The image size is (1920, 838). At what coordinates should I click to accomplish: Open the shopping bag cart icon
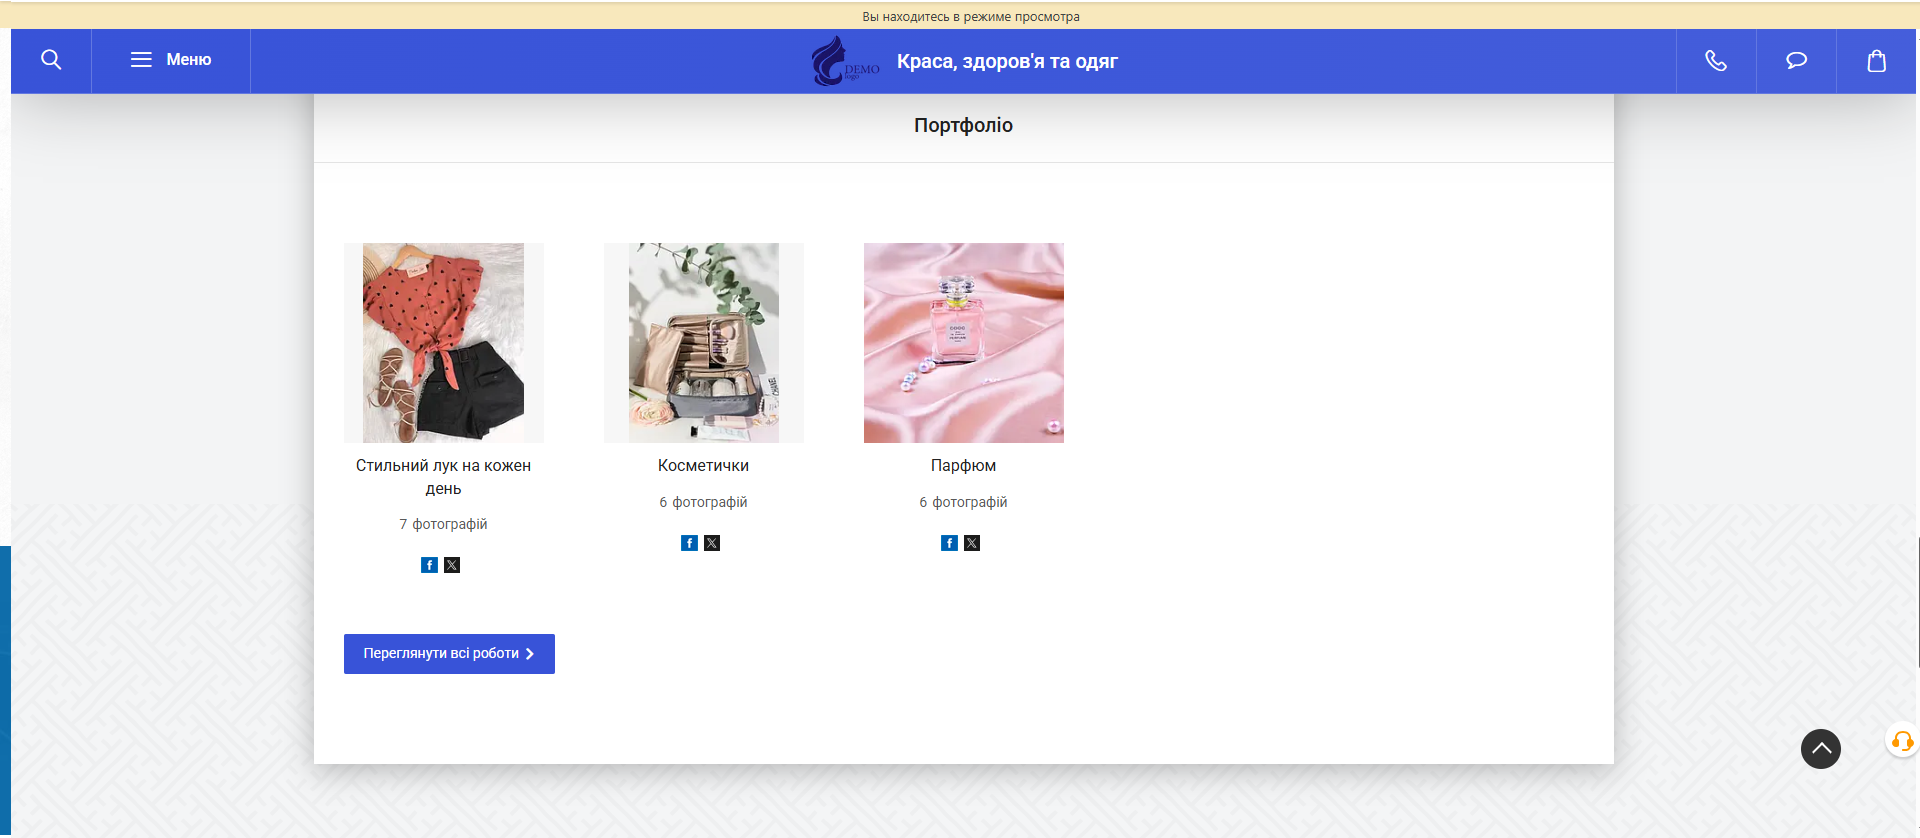(1876, 61)
